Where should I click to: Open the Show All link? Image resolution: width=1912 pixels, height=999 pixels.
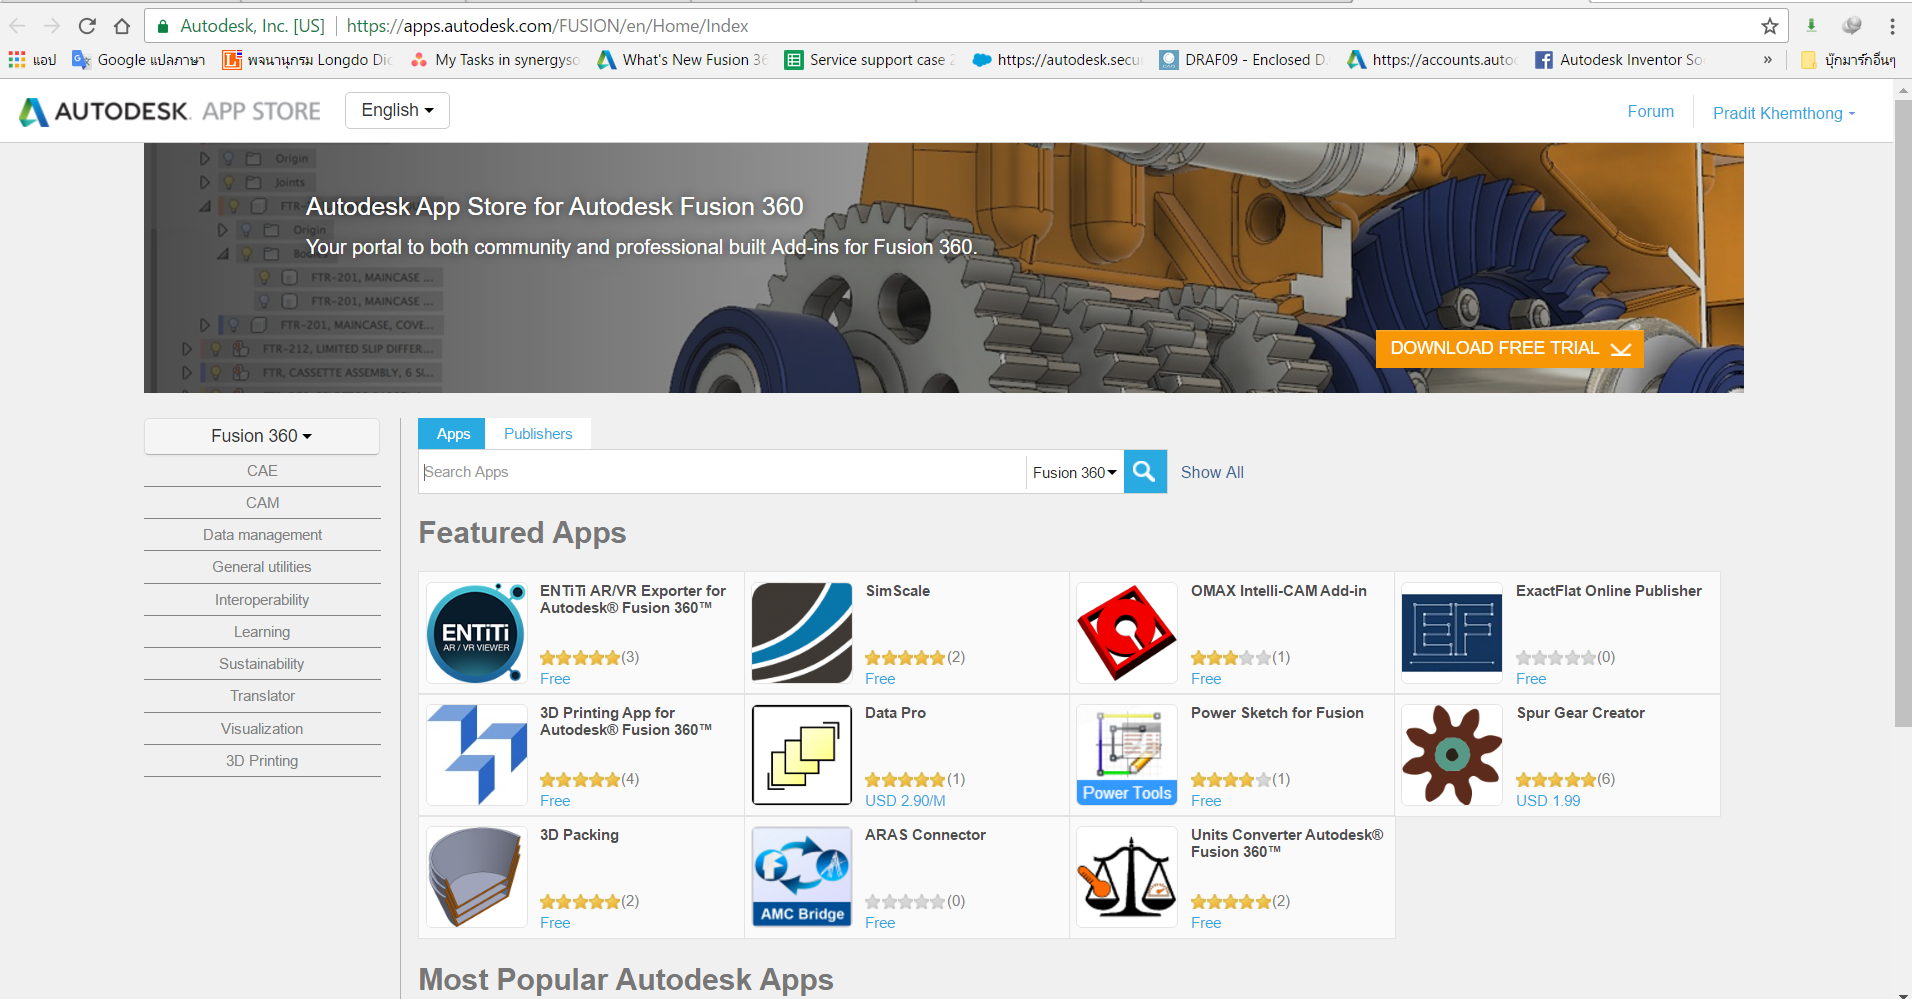(1212, 471)
